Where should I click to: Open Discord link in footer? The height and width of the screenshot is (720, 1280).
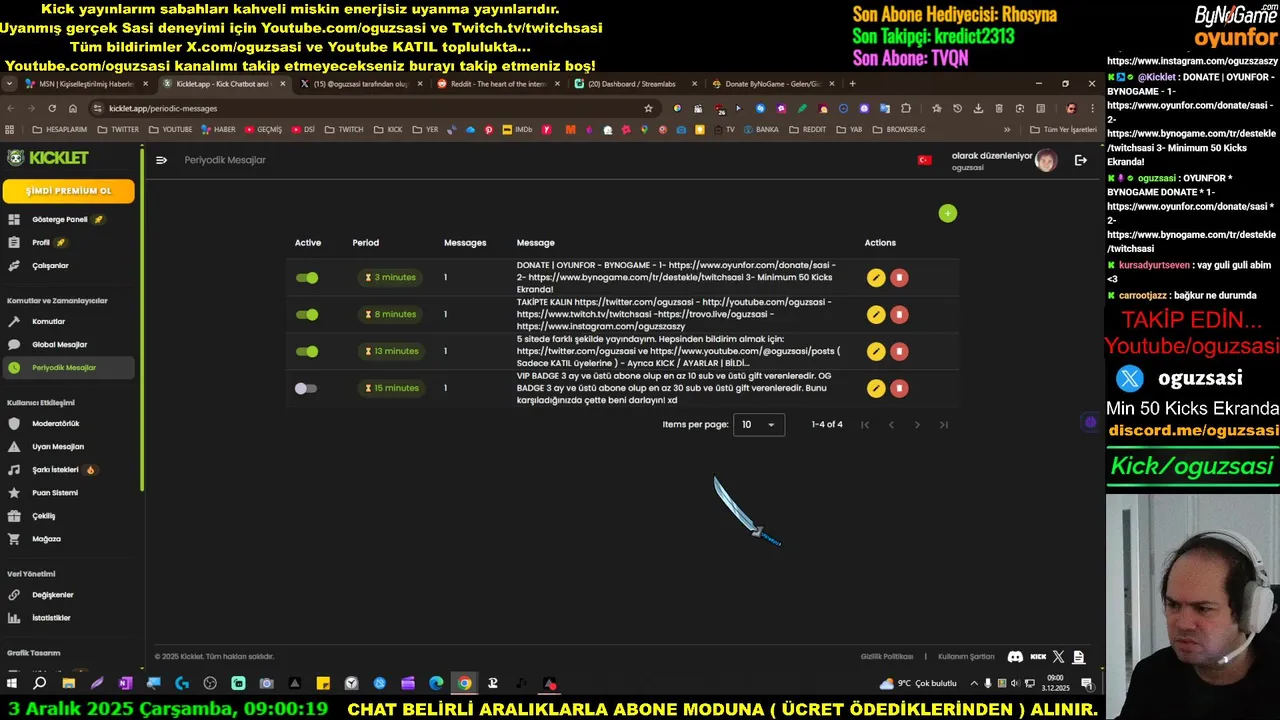(1015, 657)
